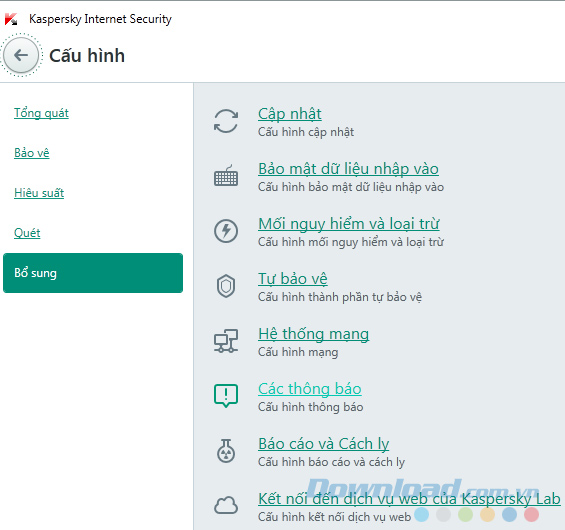Click the lightning bolt threats icon
This screenshot has width=565, height=530.
pos(226,231)
